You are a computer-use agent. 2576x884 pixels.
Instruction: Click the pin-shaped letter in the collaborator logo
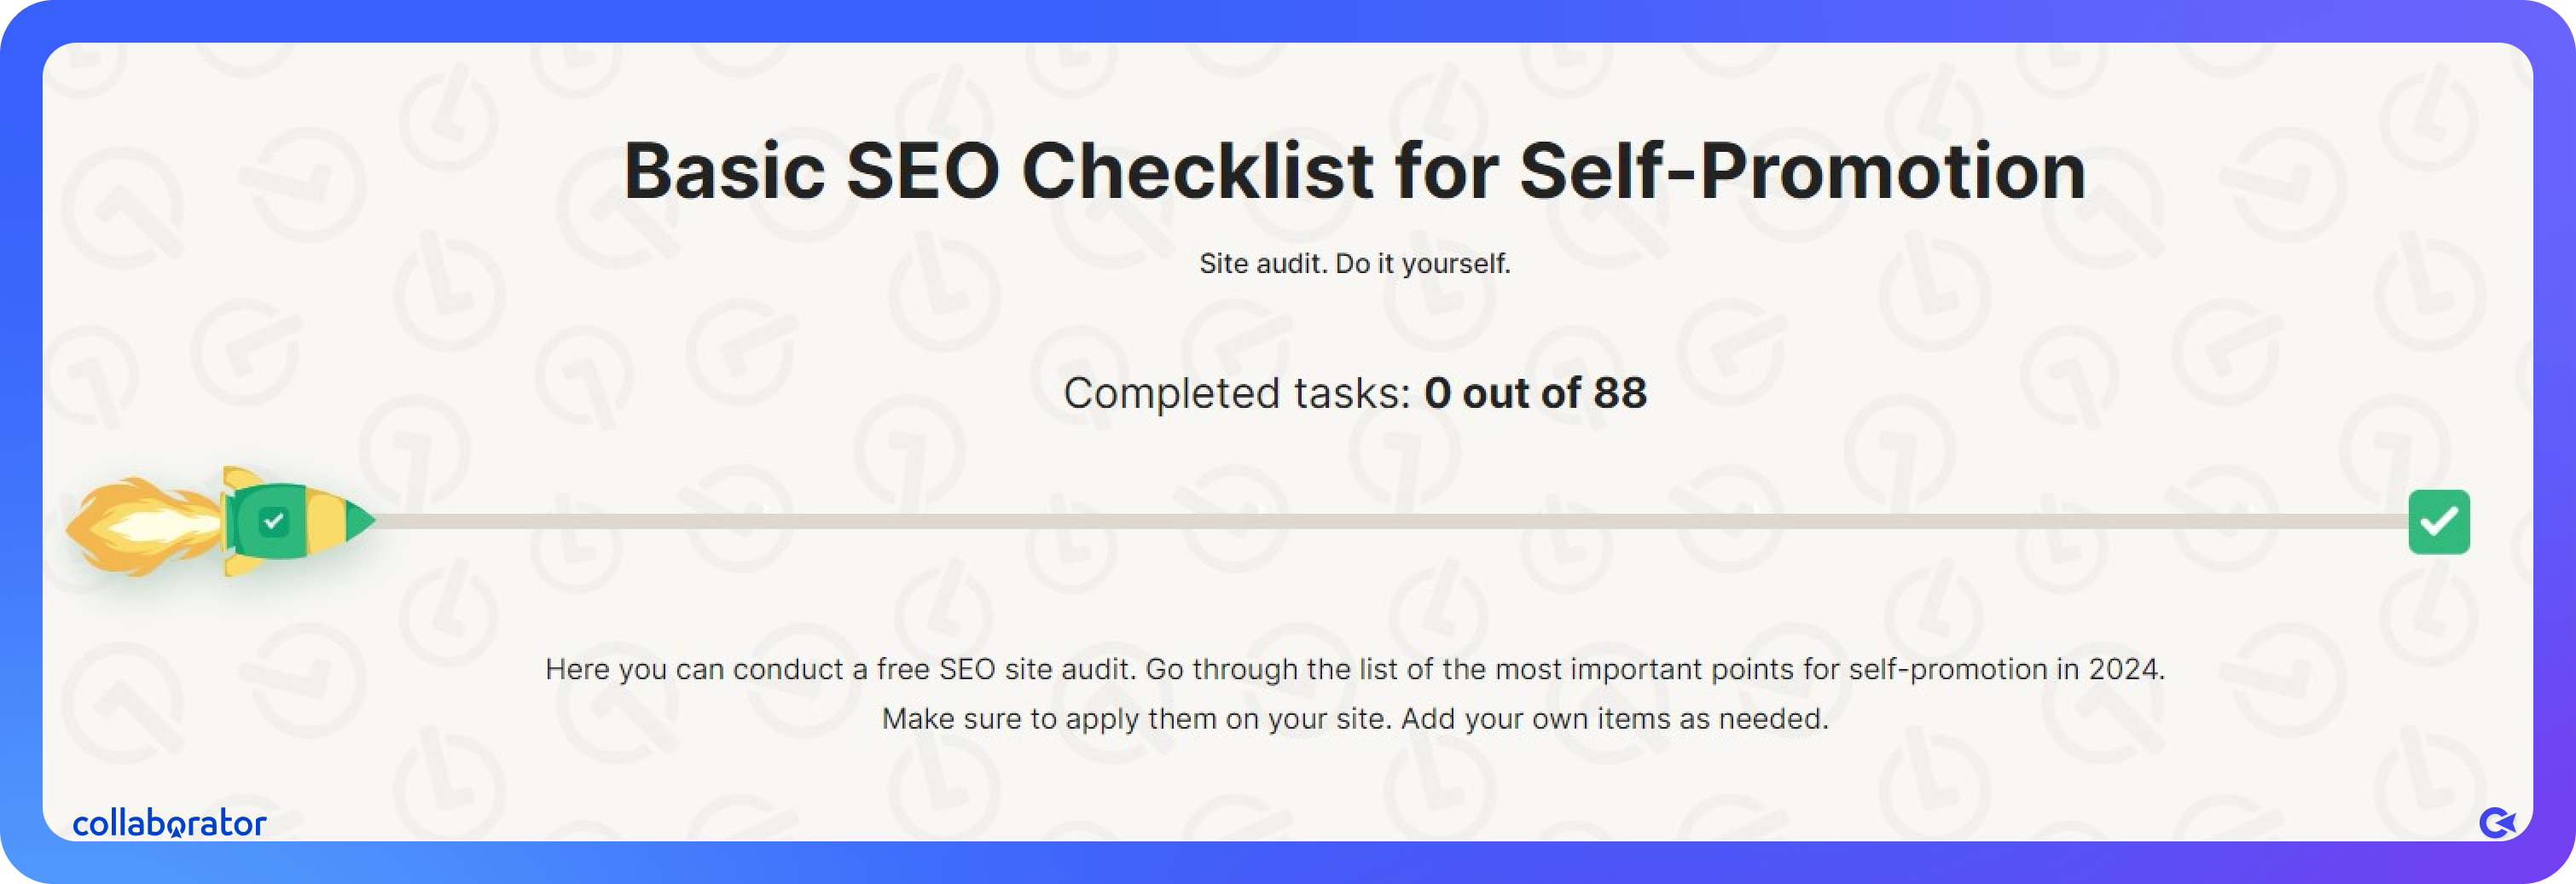pyautogui.click(x=176, y=825)
